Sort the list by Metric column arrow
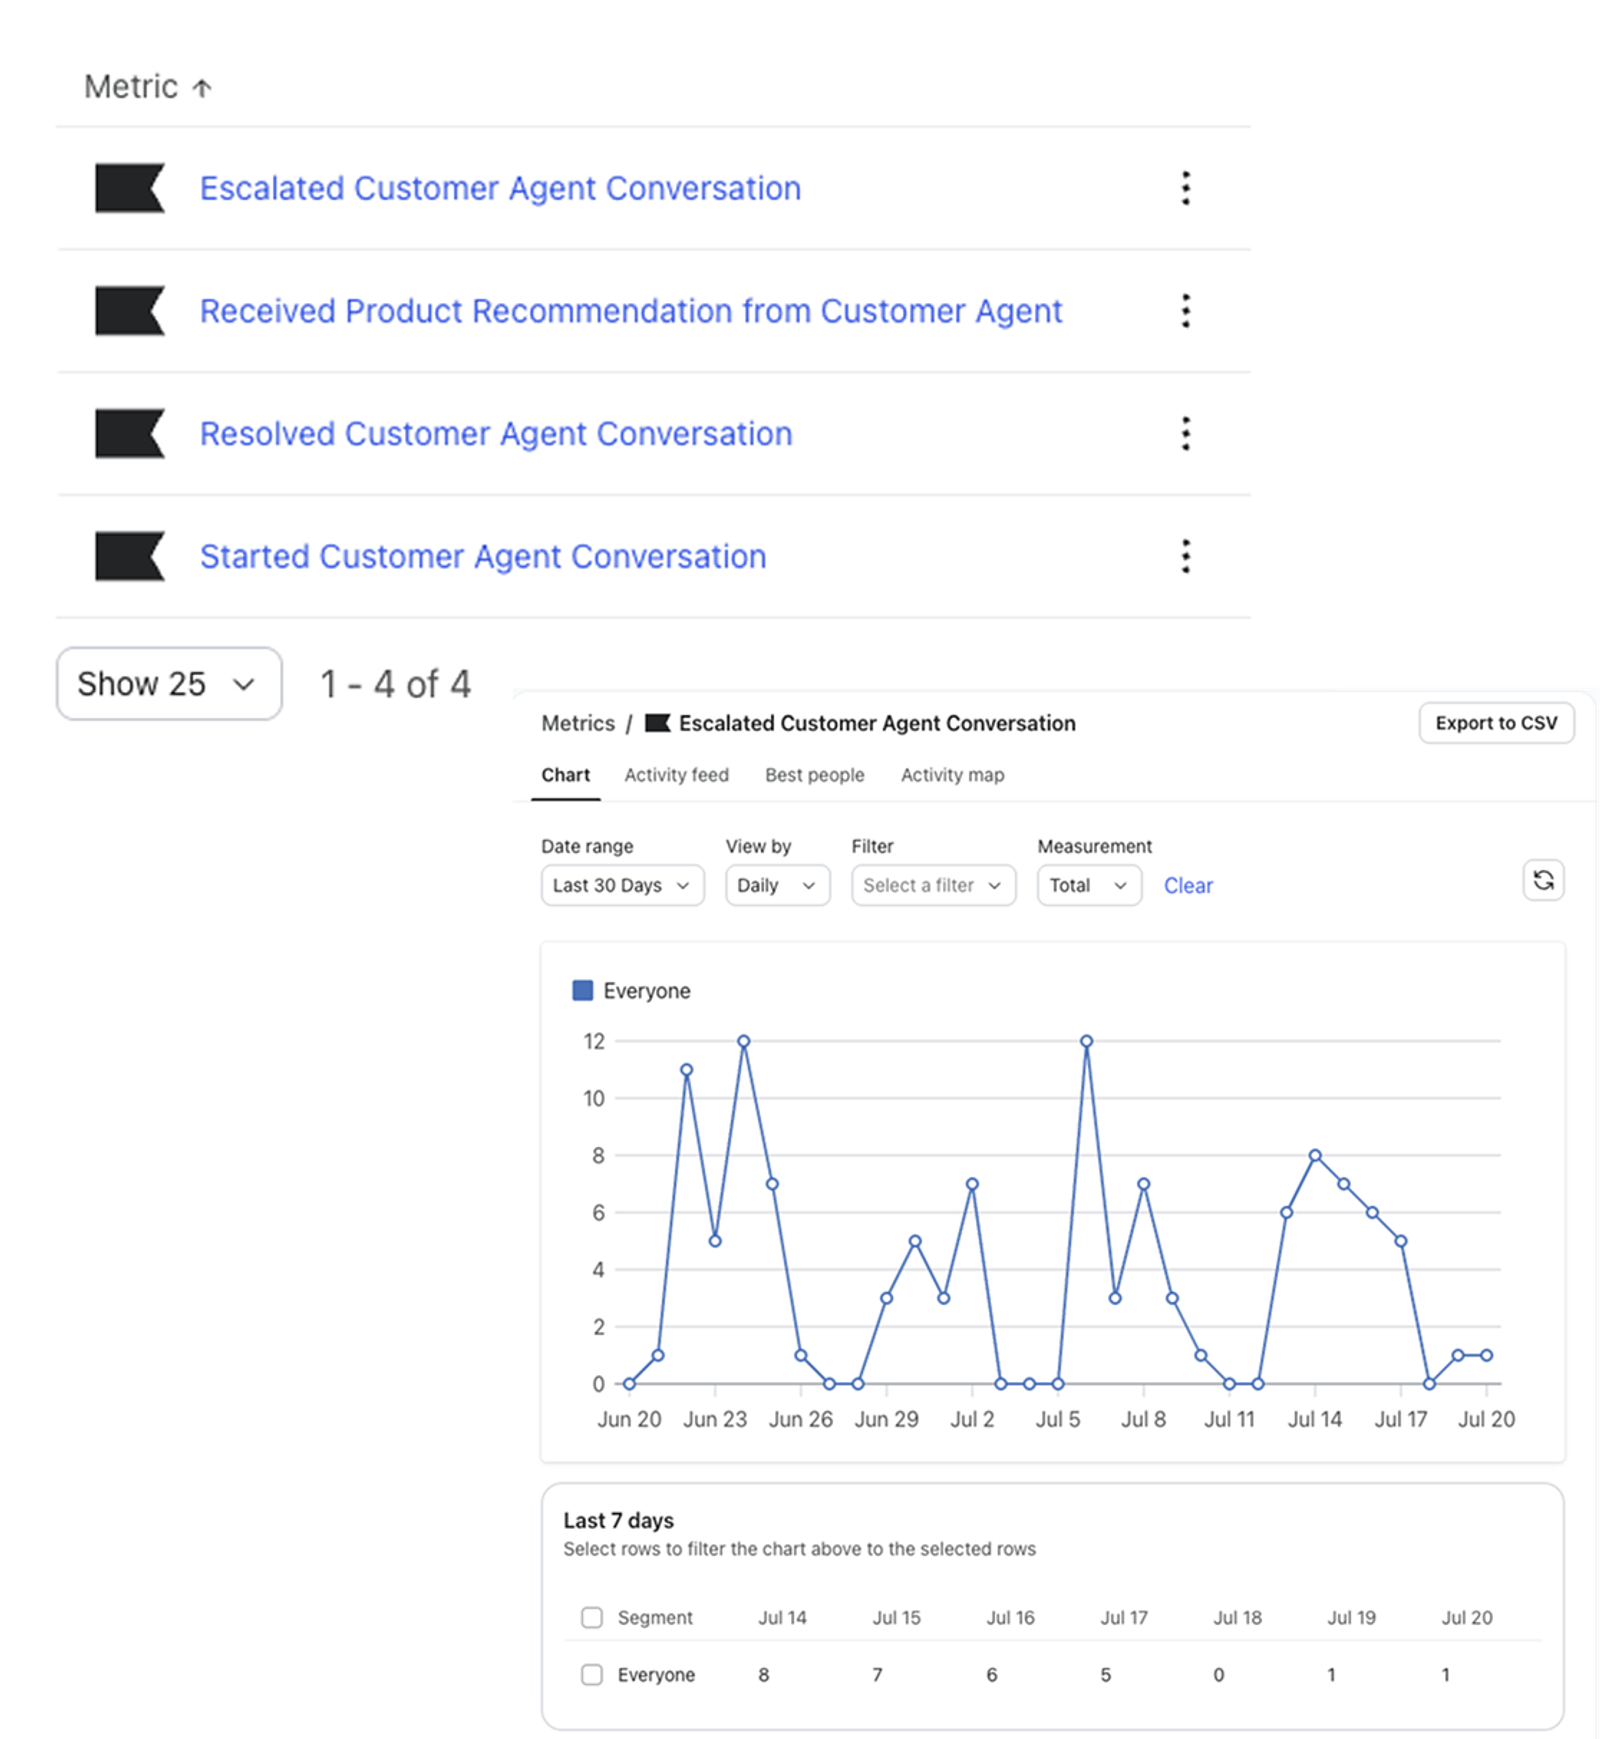1600x1739 pixels. (x=202, y=88)
